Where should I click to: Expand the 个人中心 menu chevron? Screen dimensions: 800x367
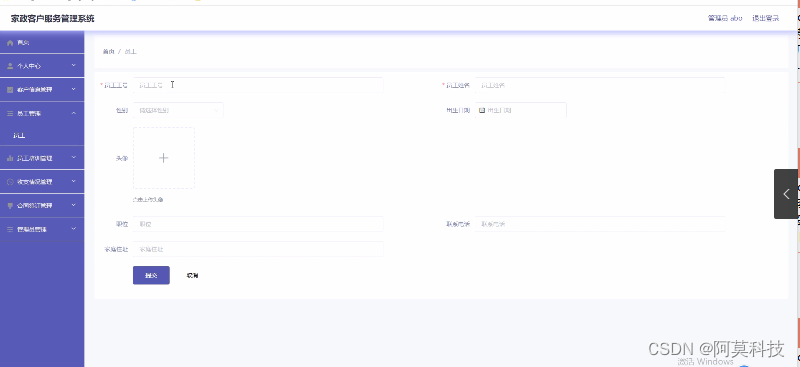[x=73, y=65]
